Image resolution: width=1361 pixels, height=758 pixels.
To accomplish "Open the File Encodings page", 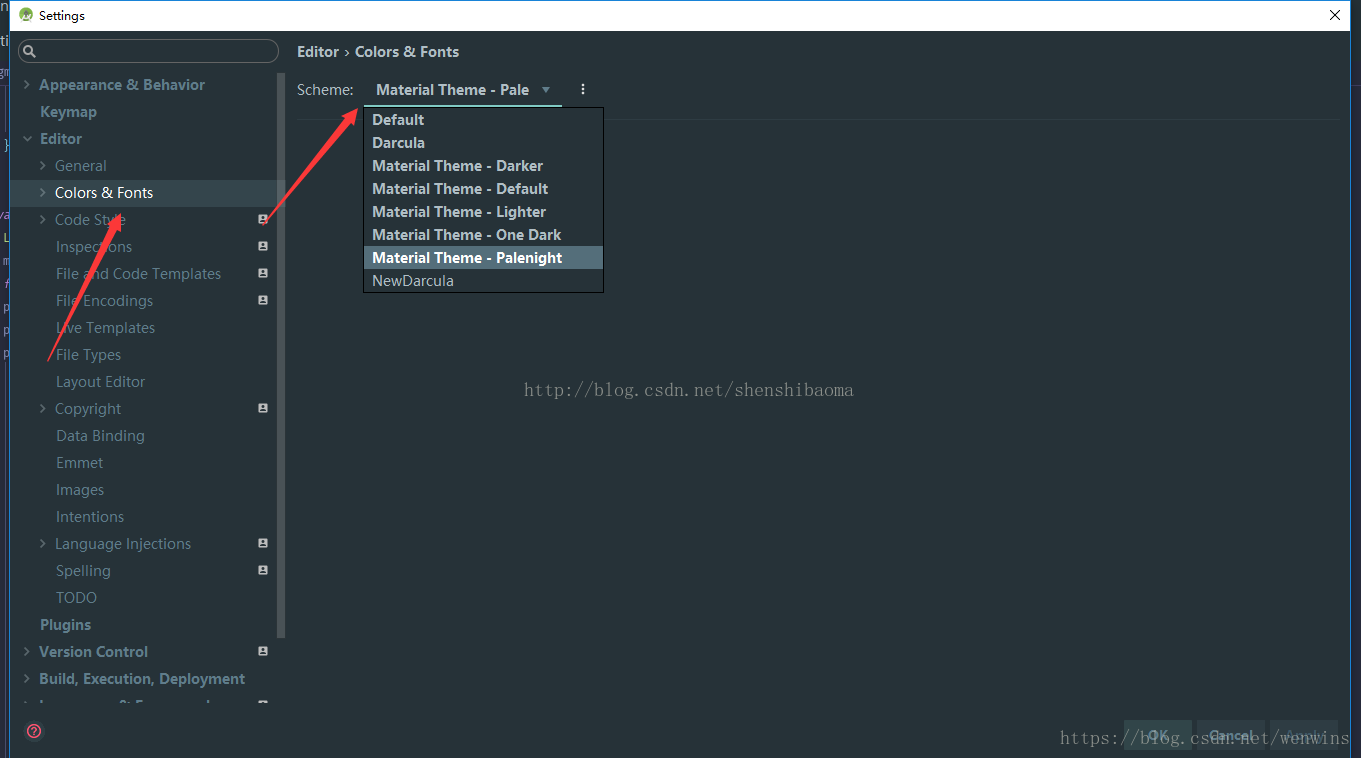I will [x=104, y=301].
